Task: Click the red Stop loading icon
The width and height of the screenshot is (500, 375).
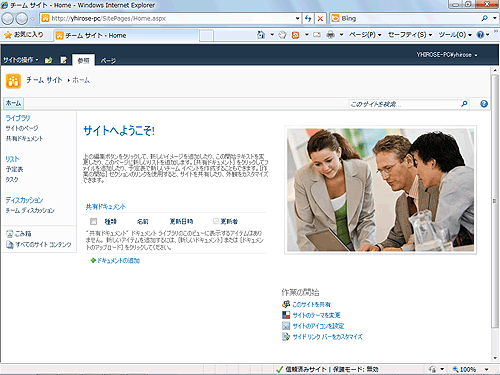Action: click(320, 19)
